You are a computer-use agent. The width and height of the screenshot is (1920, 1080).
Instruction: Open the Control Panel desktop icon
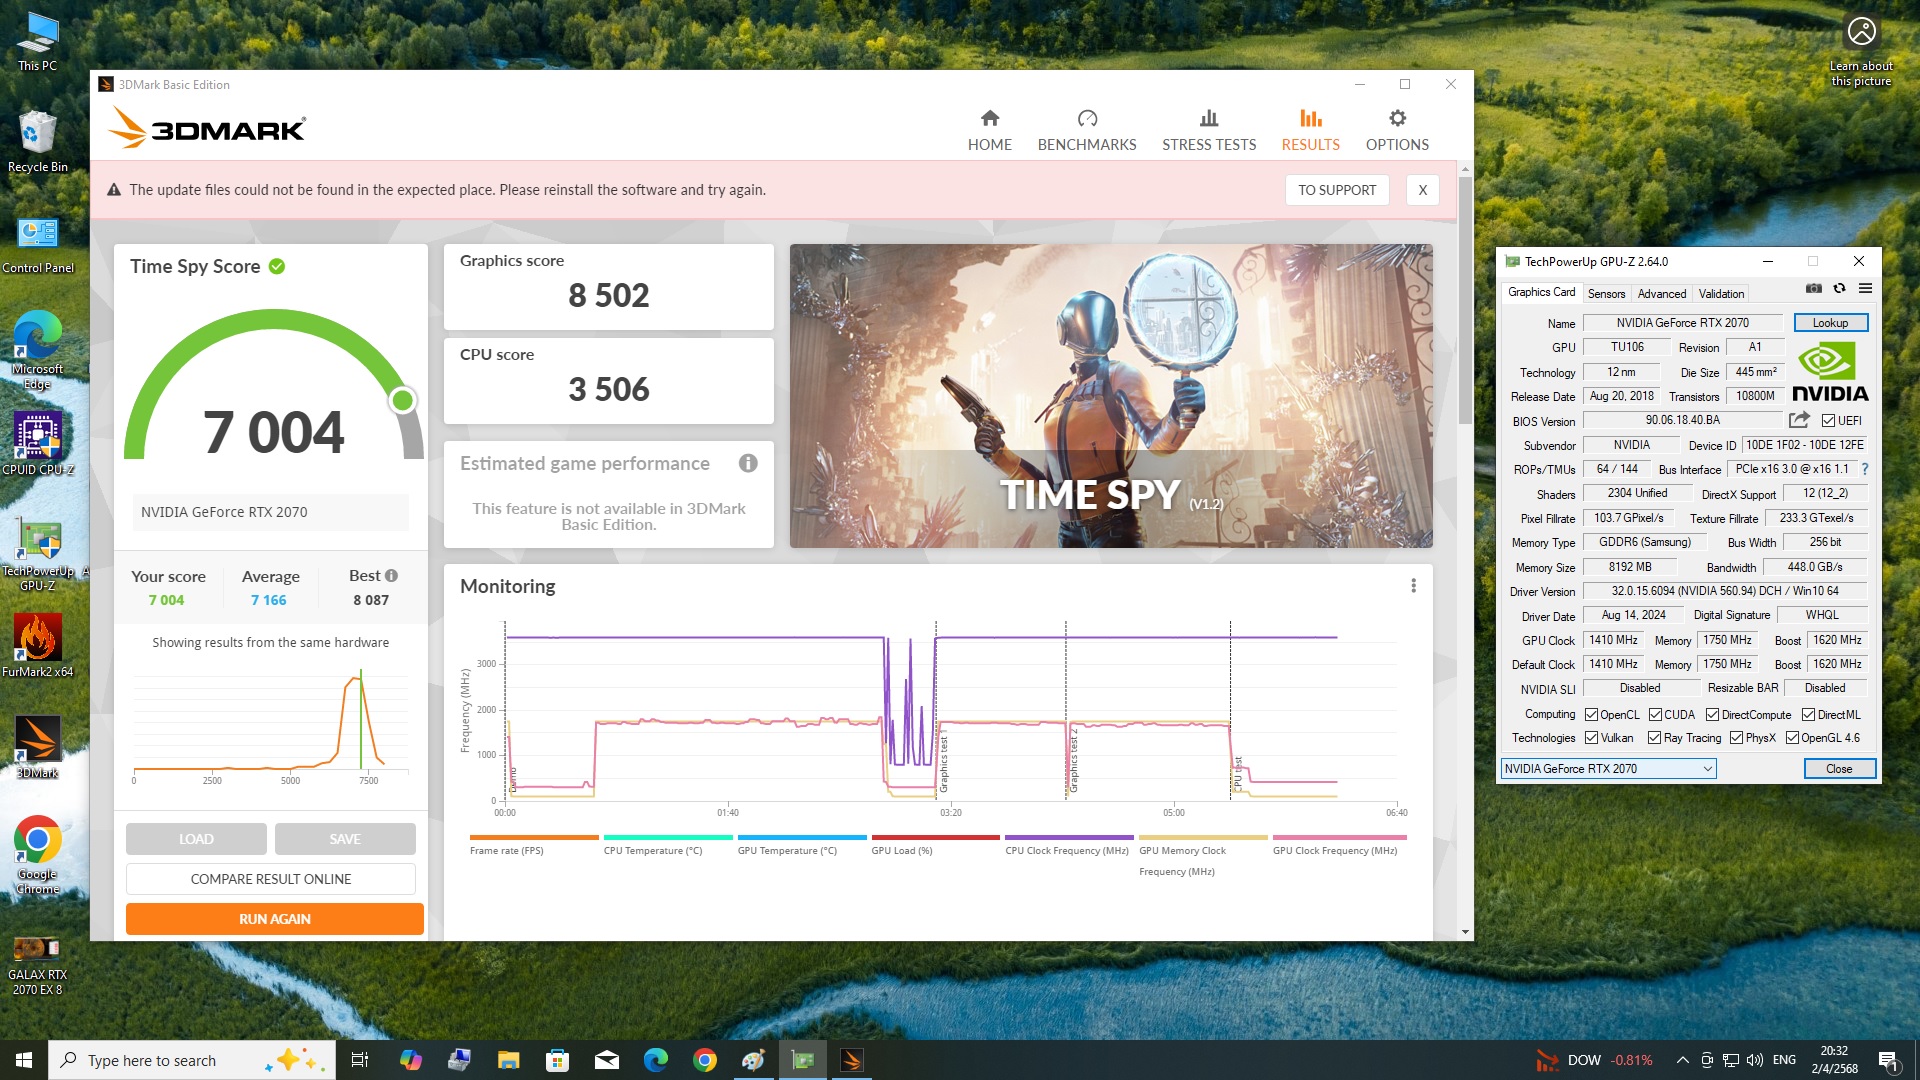38,245
